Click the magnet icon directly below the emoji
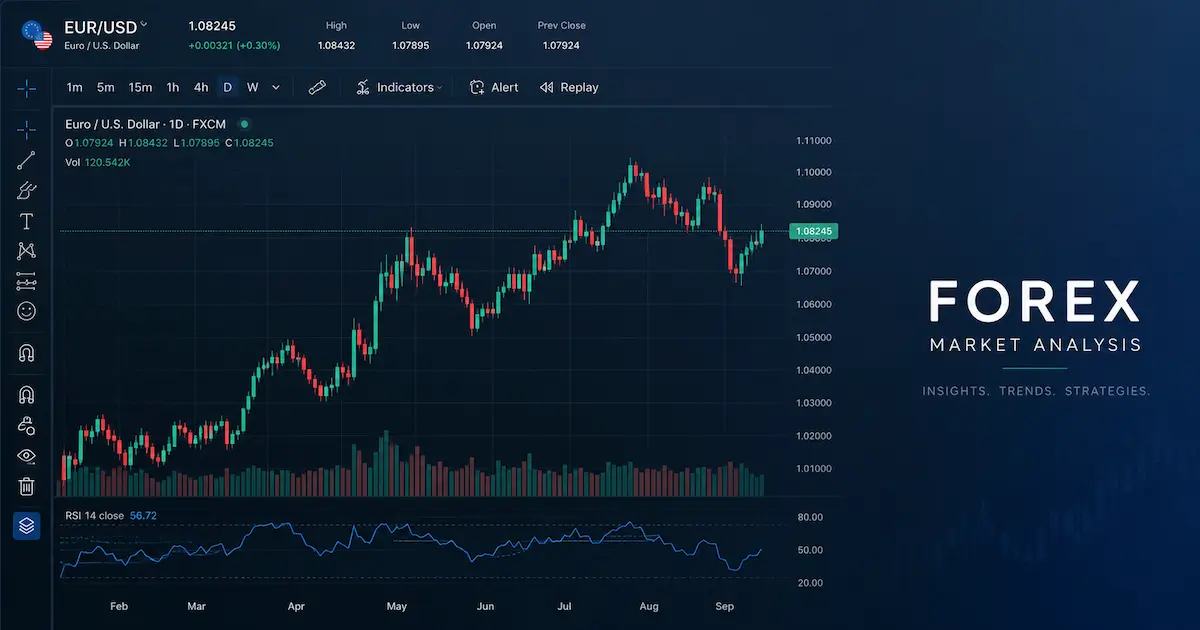The width and height of the screenshot is (1200, 630). click(x=27, y=353)
